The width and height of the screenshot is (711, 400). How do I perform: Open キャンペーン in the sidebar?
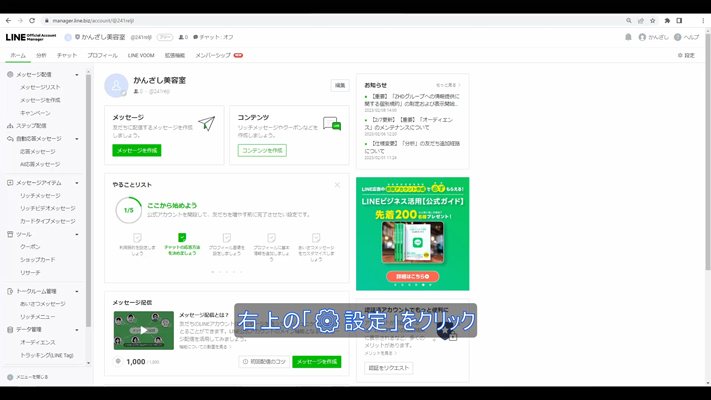click(35, 113)
